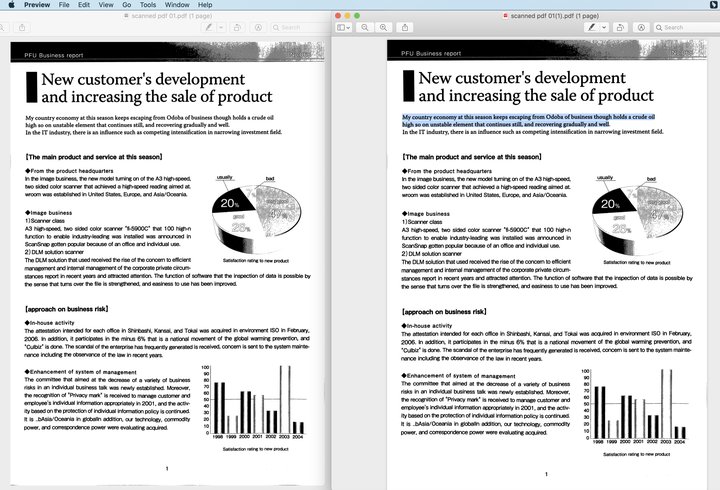Open the Help menu
This screenshot has height=490, width=720.
coord(205,5)
